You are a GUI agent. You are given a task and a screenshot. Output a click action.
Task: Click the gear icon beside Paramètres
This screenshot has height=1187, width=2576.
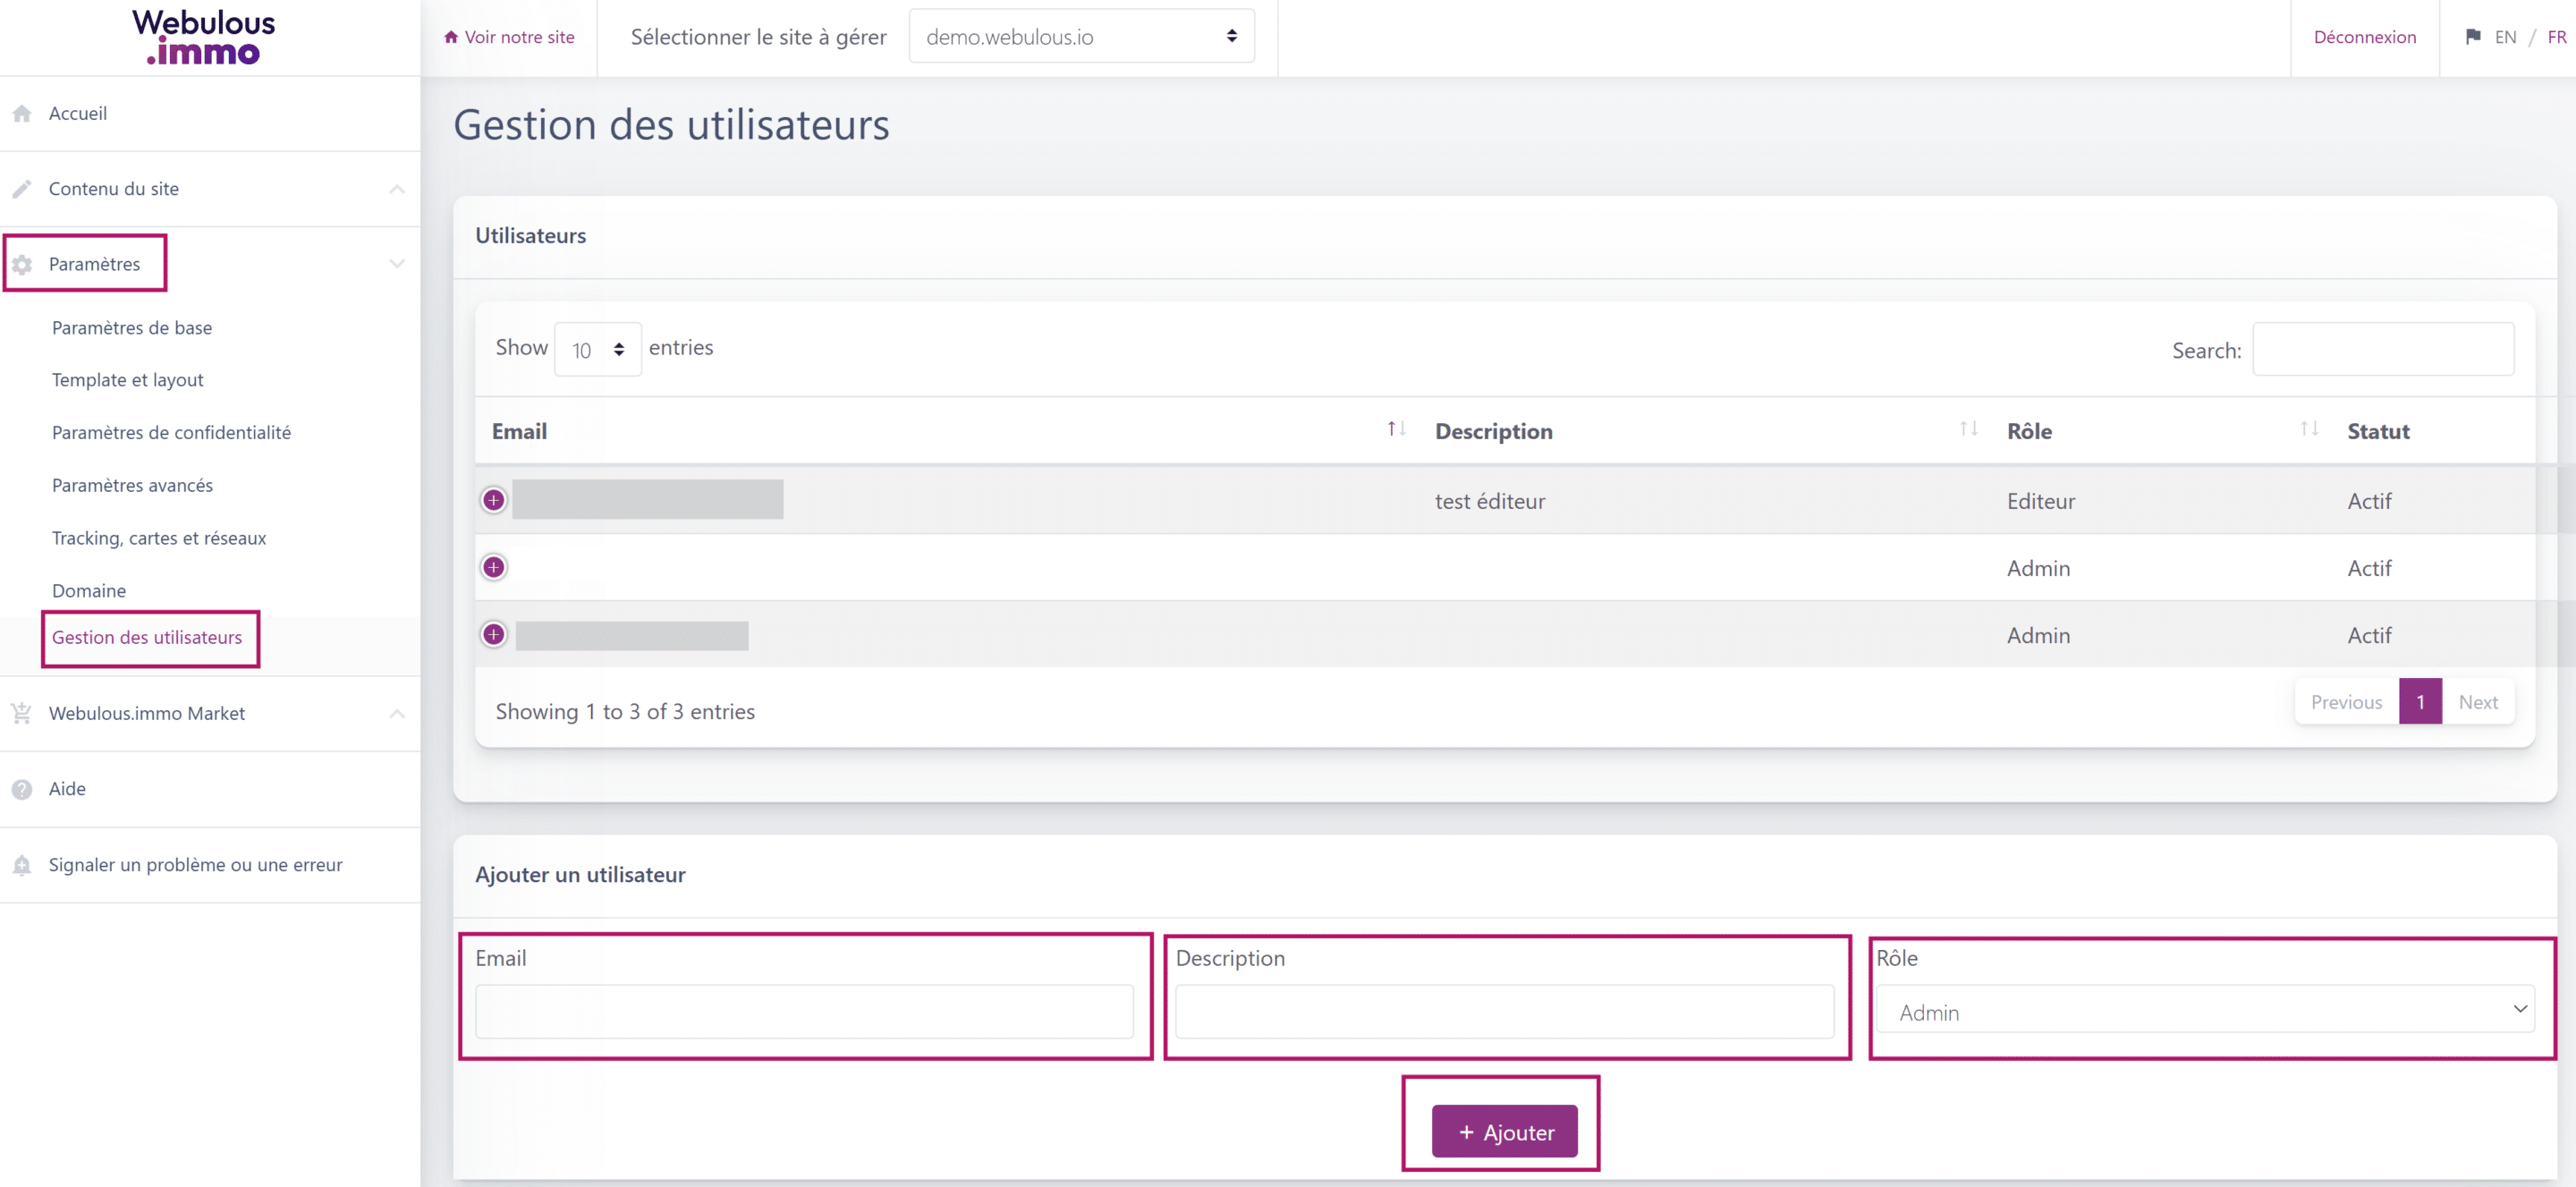22,264
